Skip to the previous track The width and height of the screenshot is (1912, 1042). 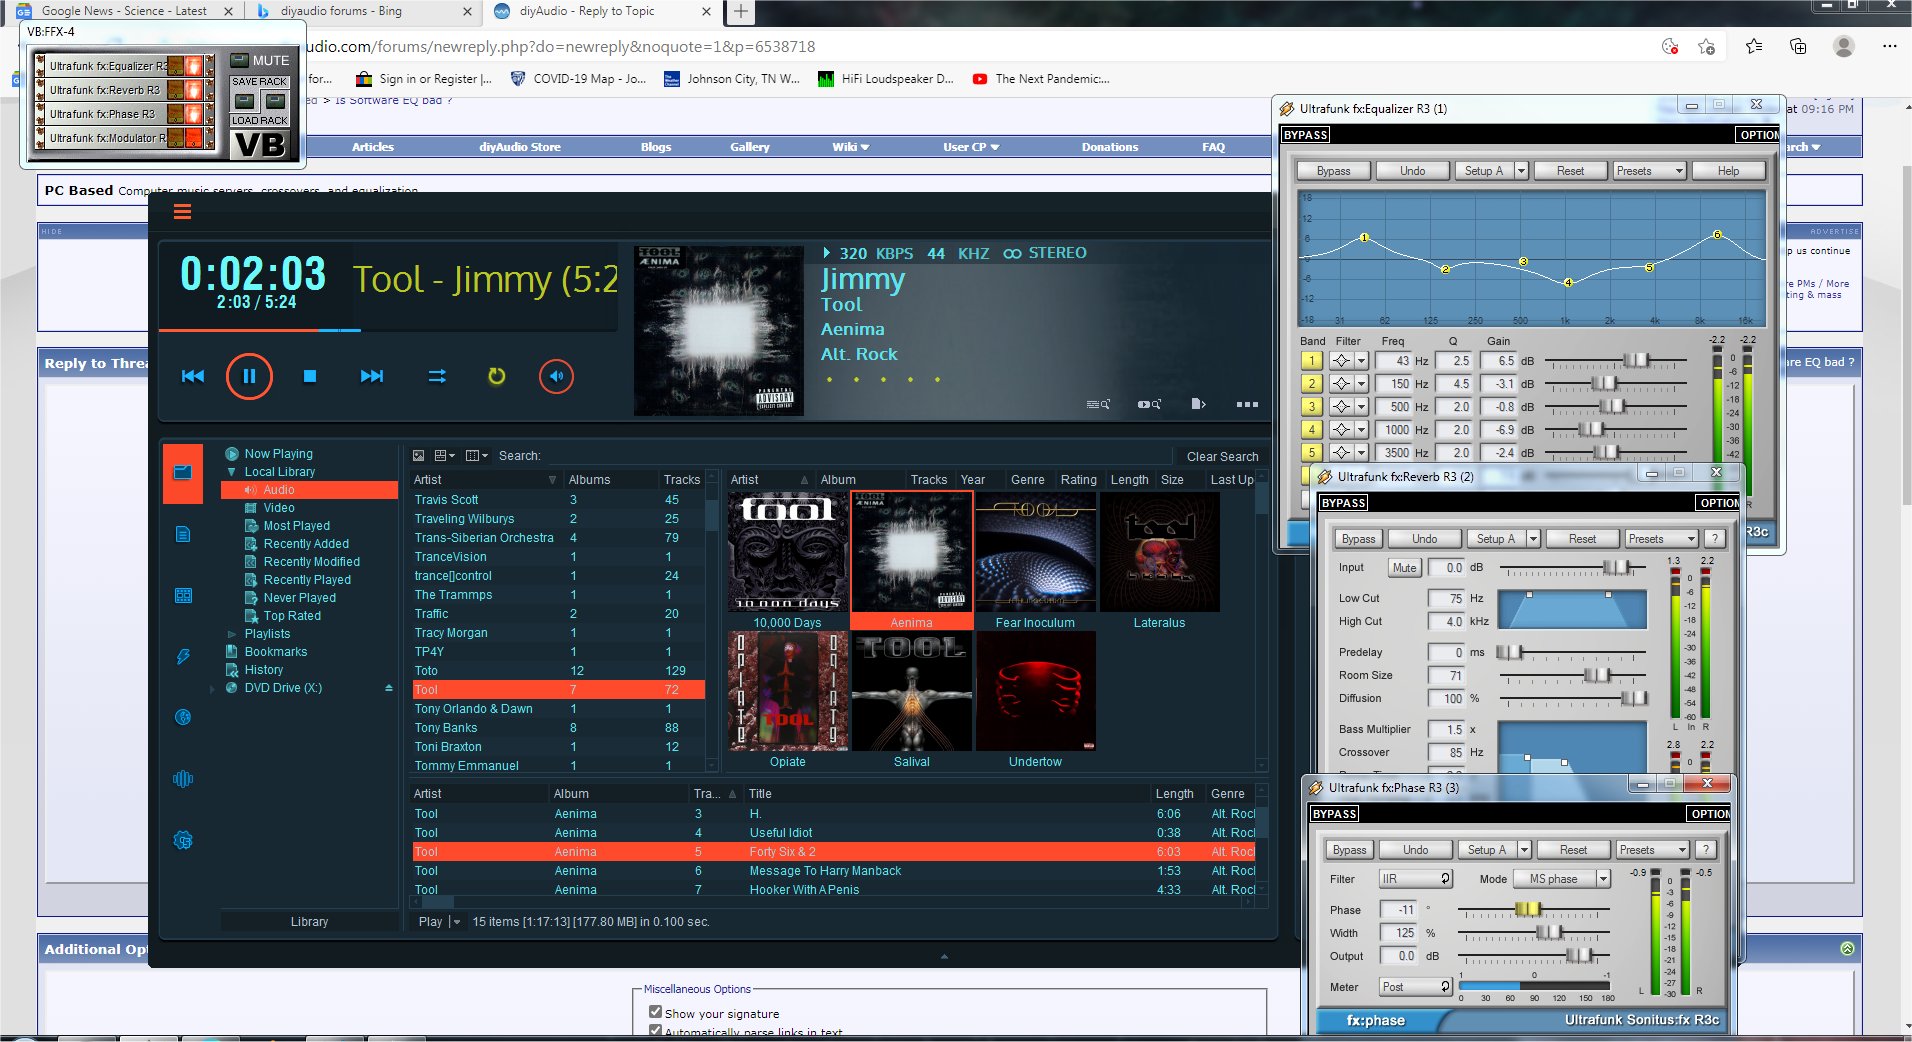193,376
